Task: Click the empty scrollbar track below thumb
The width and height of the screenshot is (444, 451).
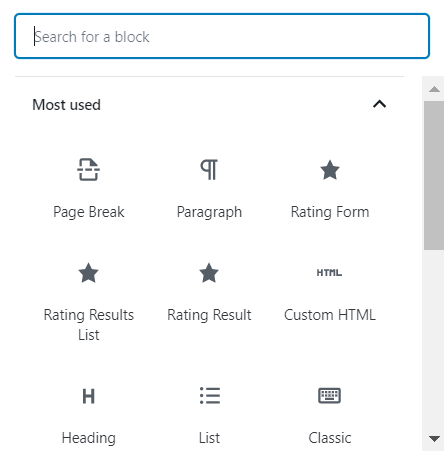Action: tap(434, 340)
